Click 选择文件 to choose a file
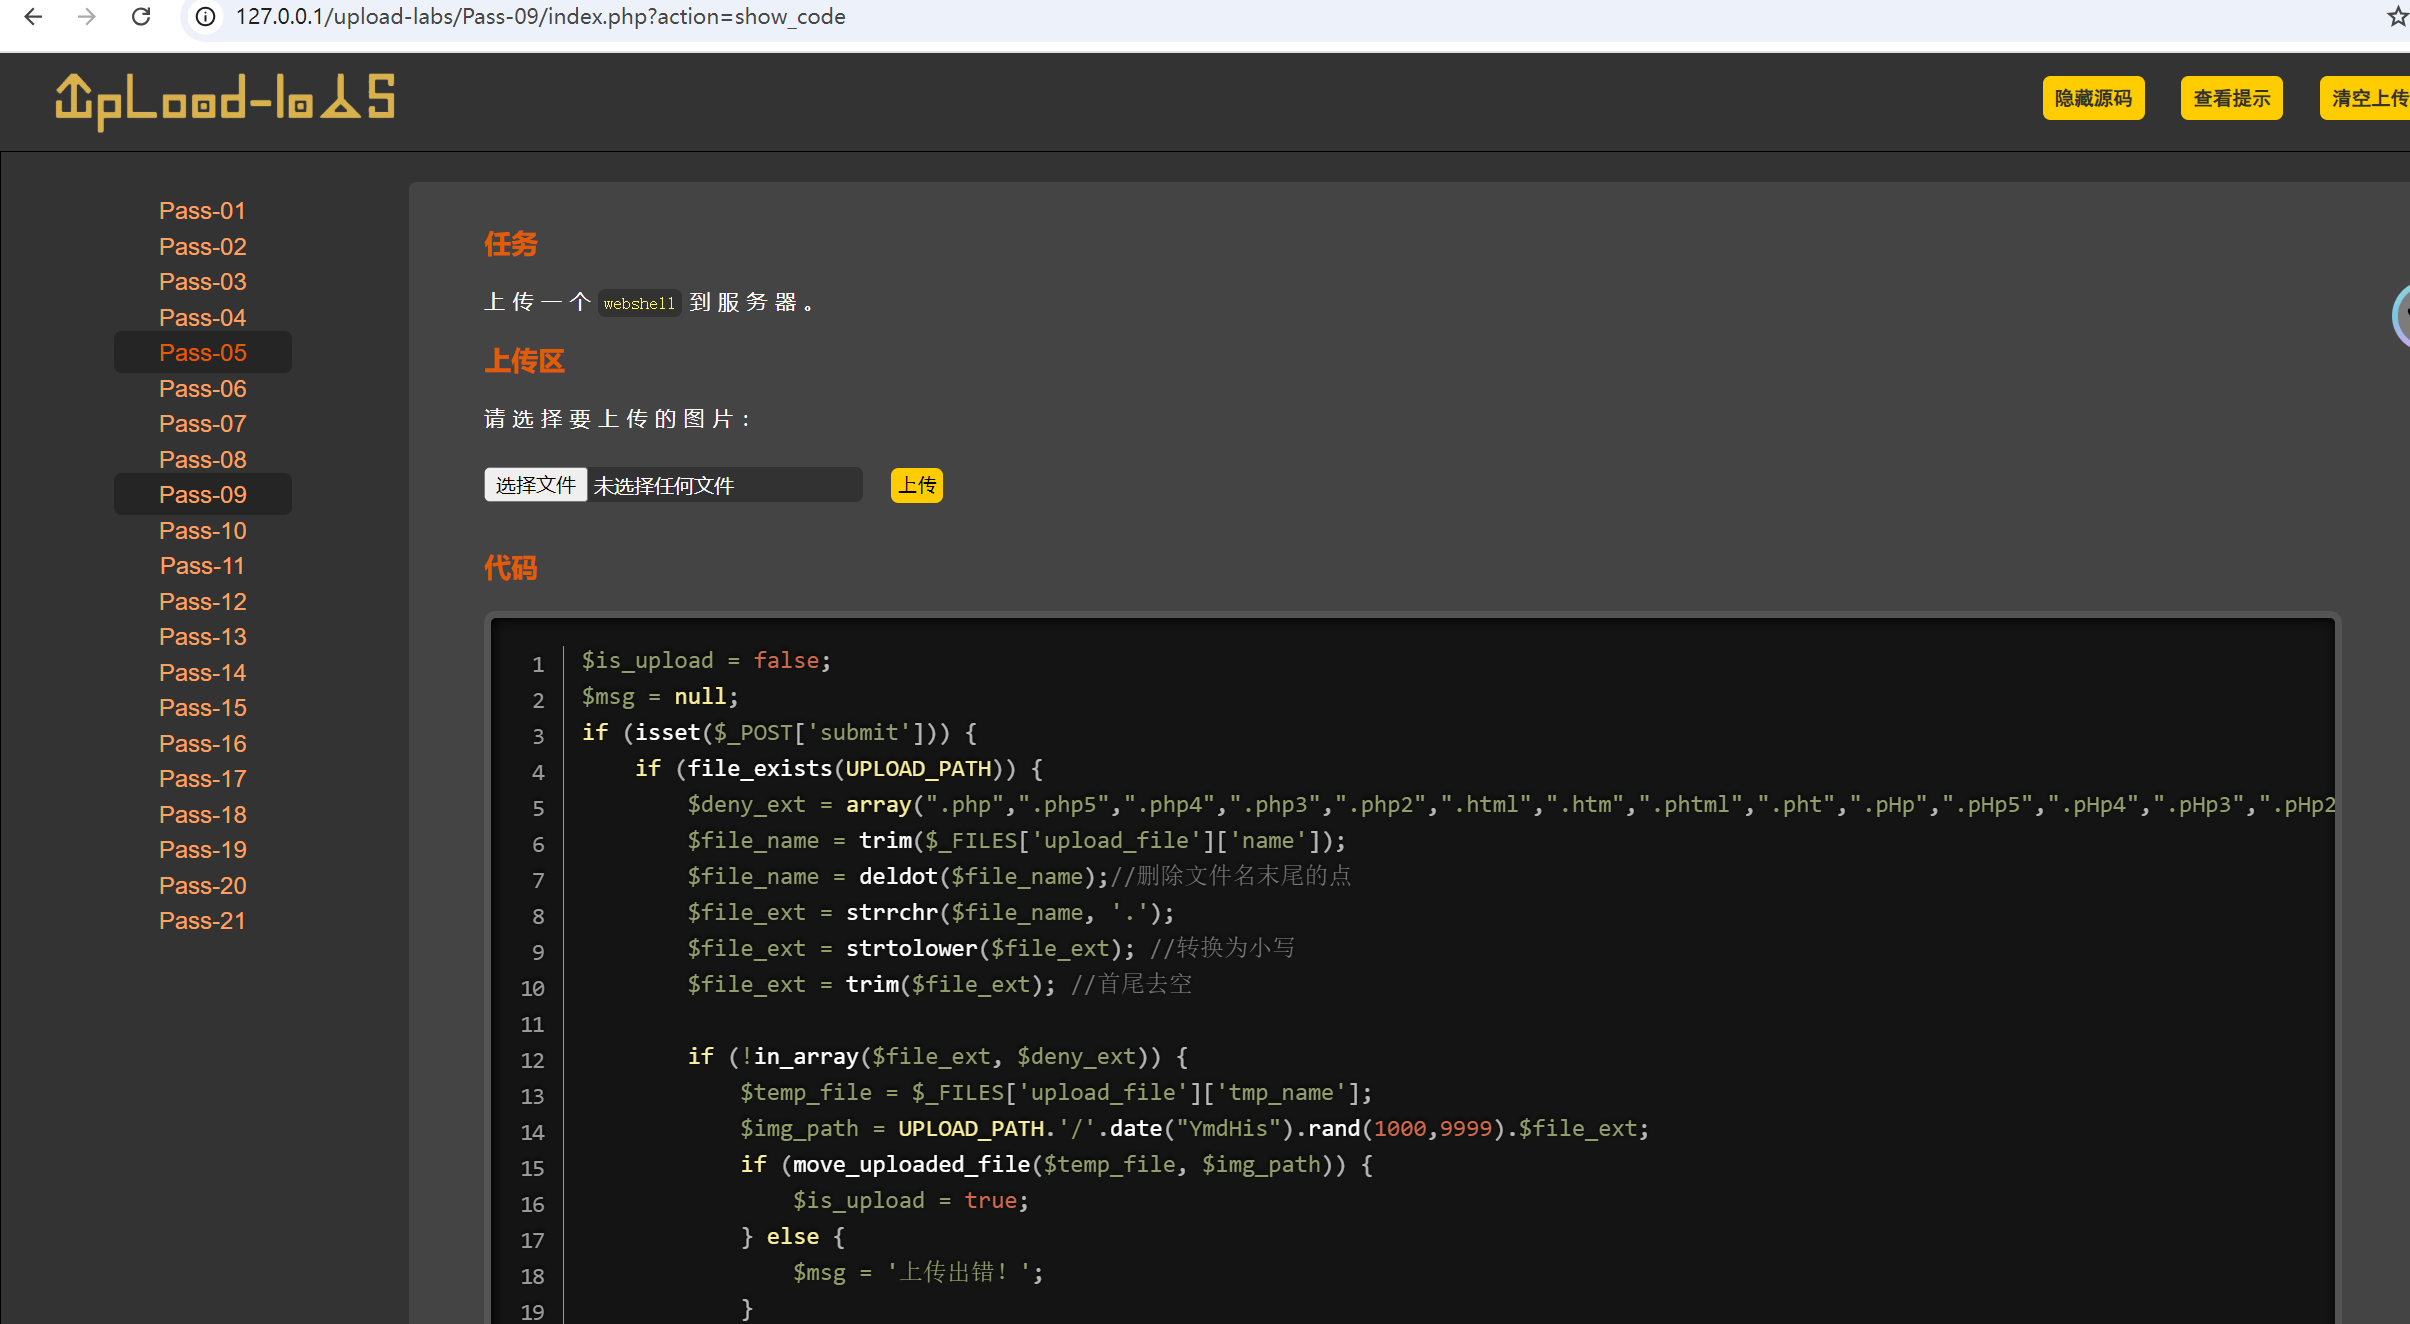This screenshot has width=2410, height=1324. coord(536,485)
